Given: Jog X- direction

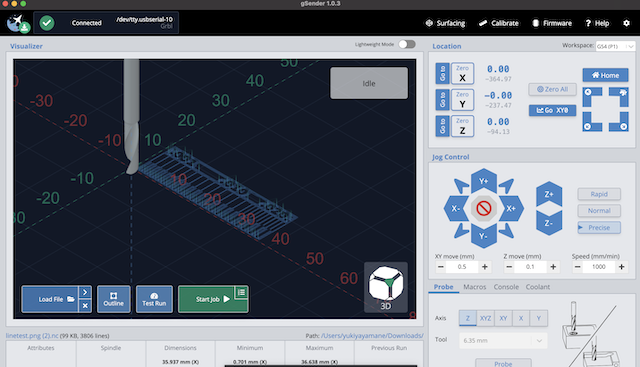Looking at the screenshot, I should [x=456, y=208].
